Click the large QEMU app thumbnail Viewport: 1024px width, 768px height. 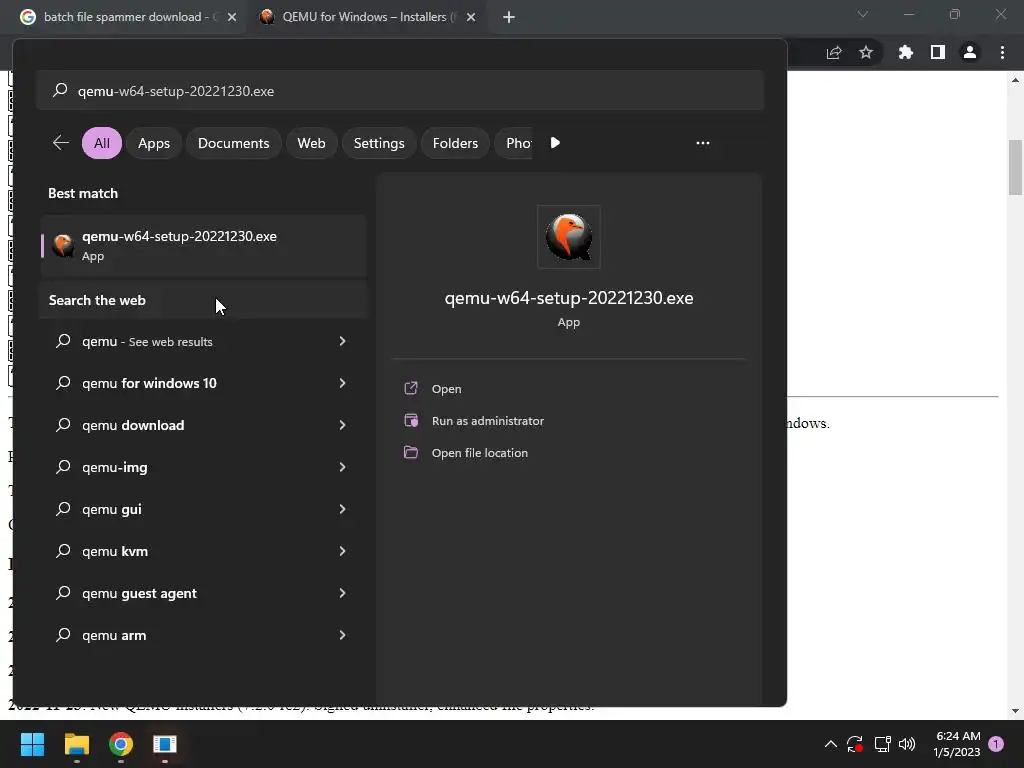[x=569, y=237]
